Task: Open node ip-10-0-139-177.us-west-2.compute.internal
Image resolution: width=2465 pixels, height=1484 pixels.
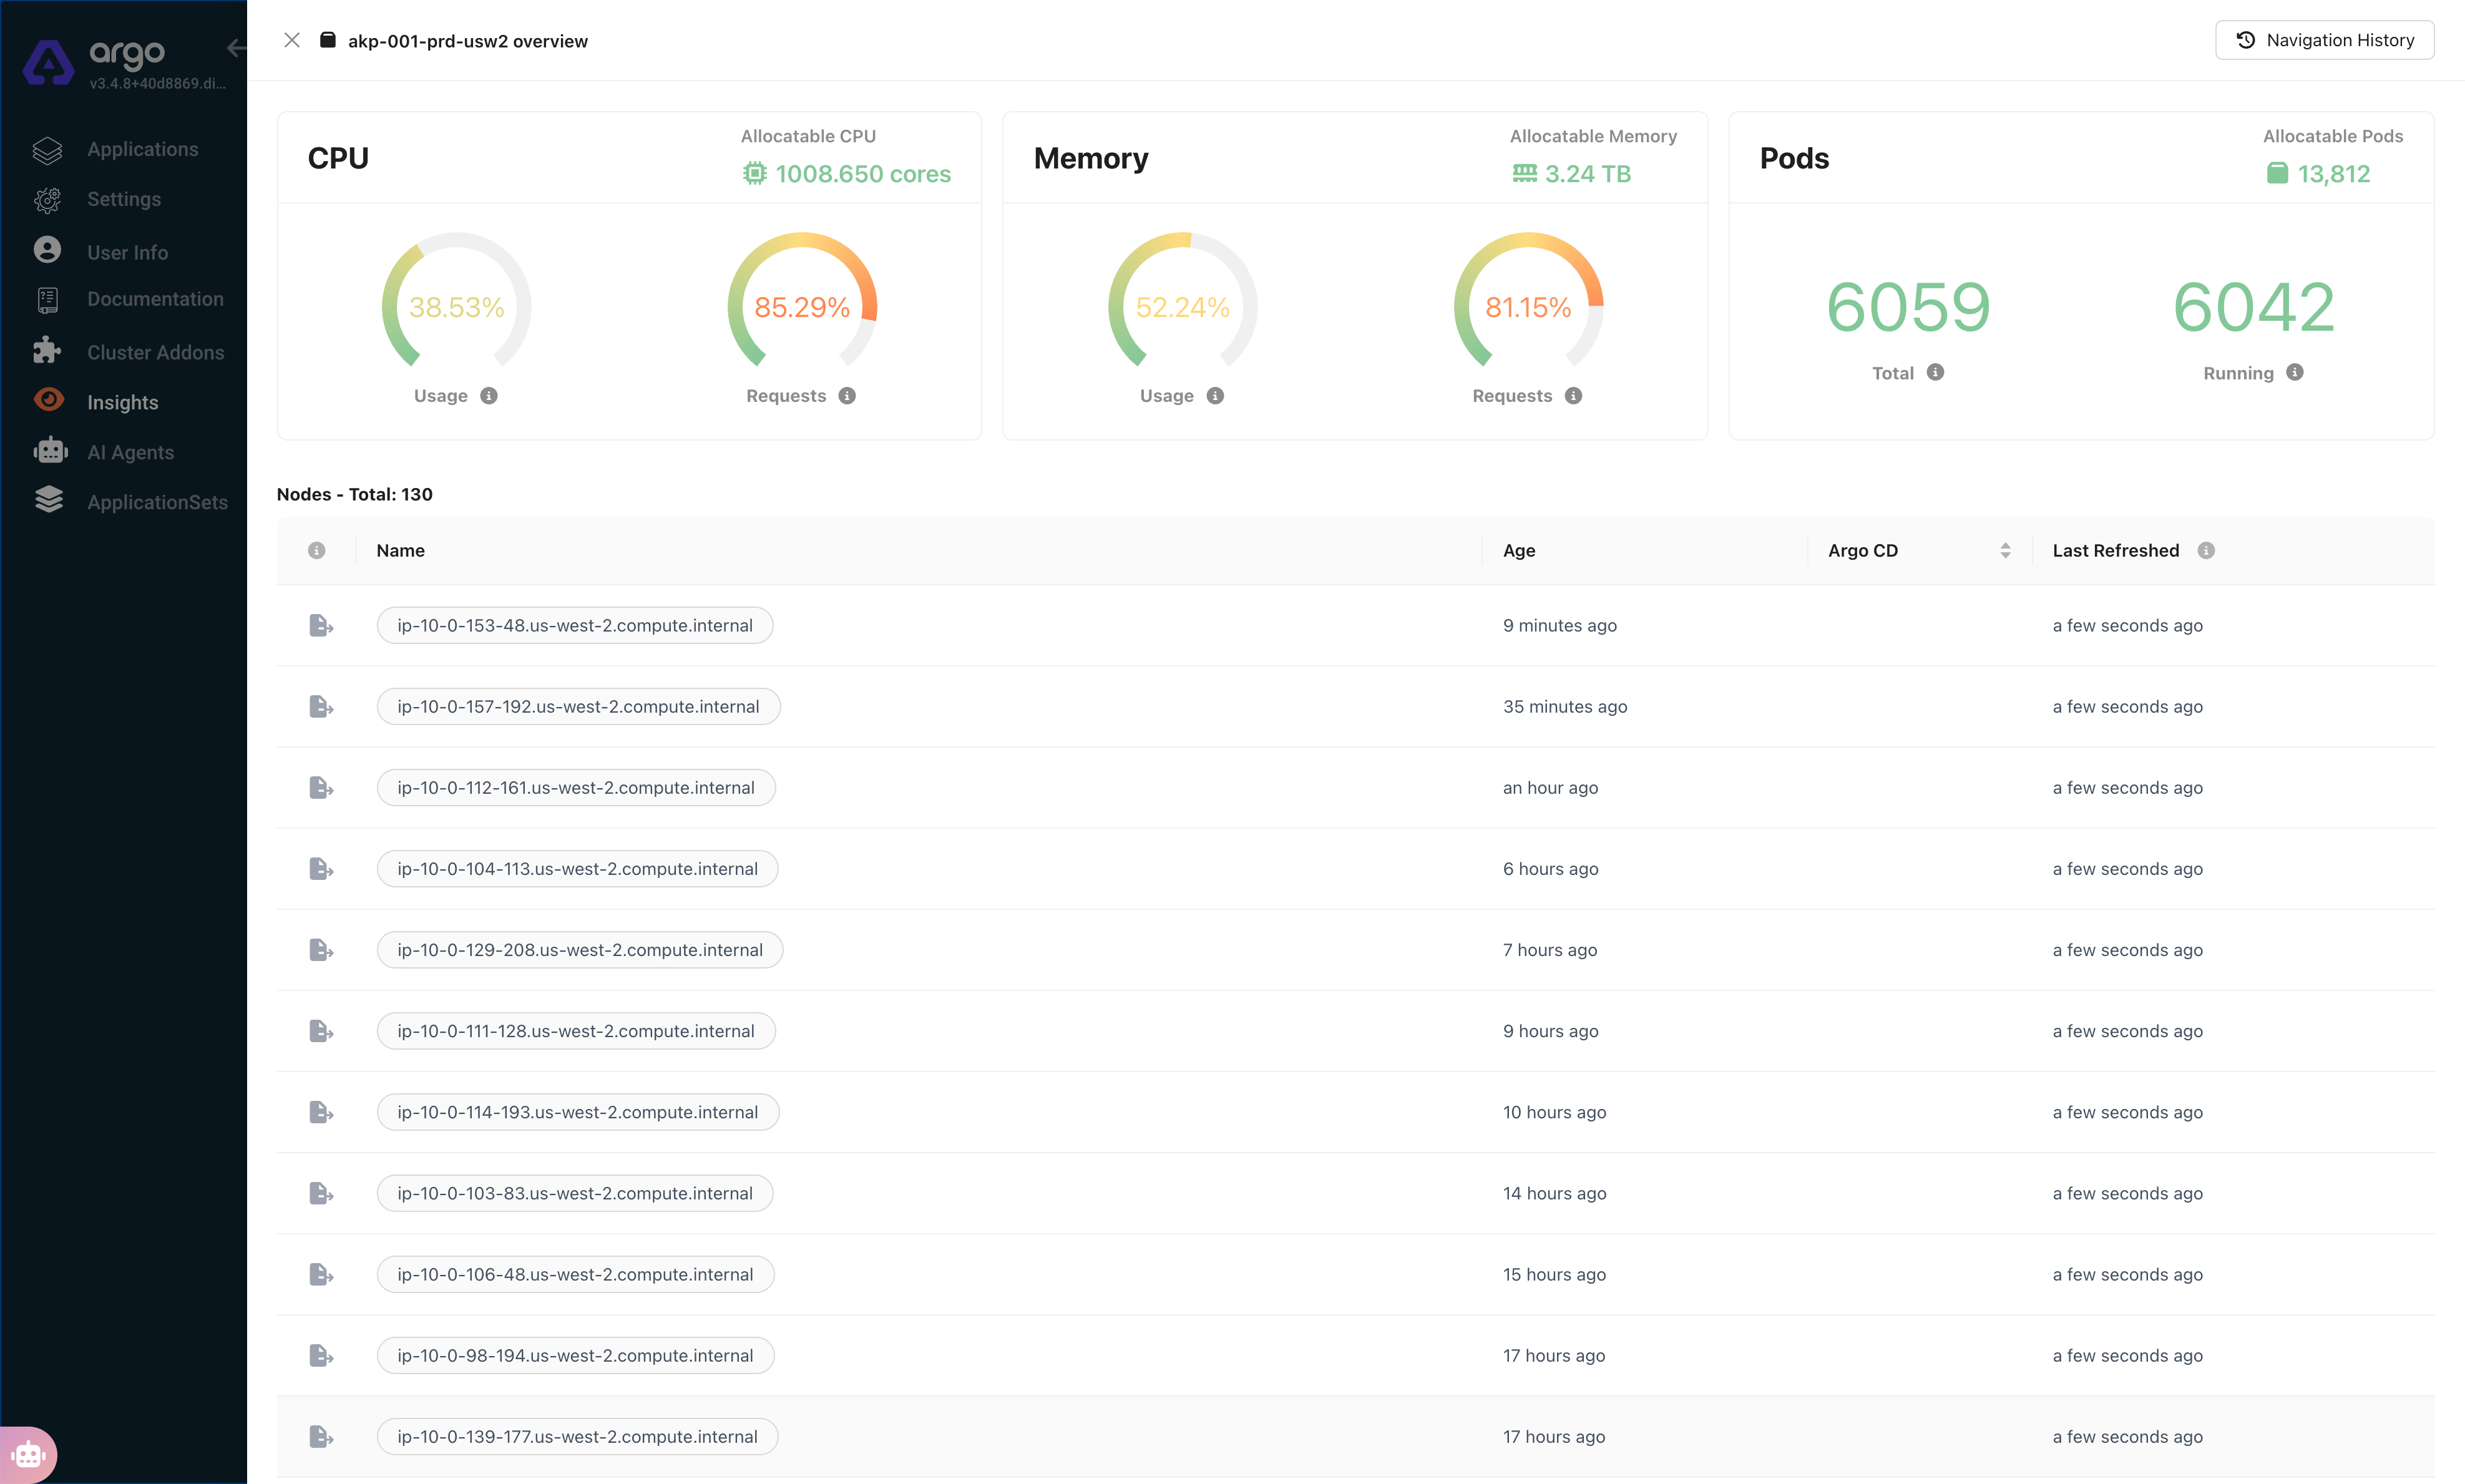Action: (577, 1436)
